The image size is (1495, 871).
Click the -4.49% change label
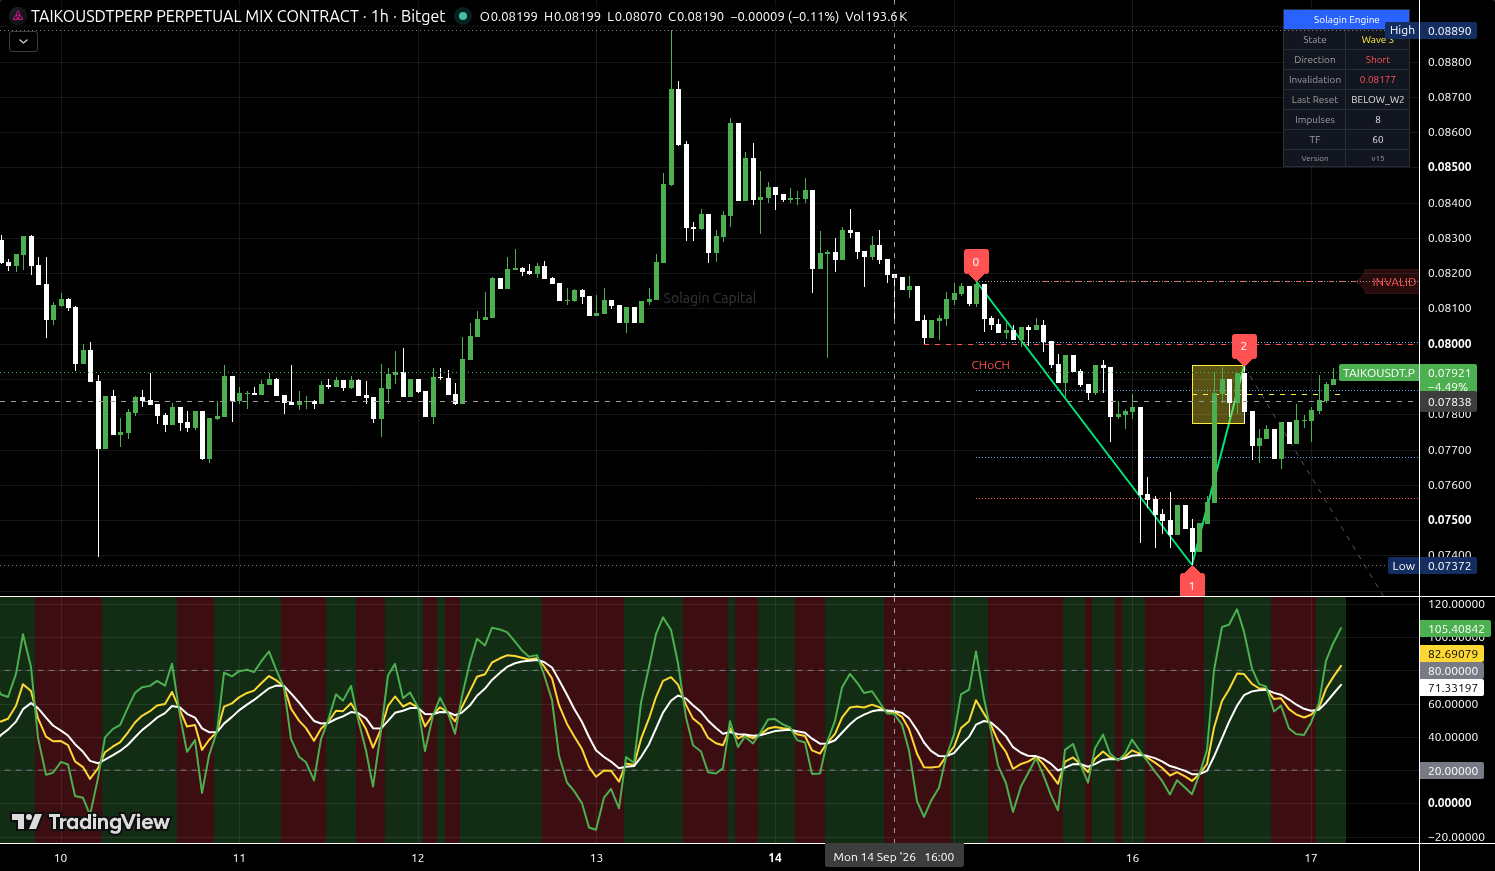pos(1448,387)
